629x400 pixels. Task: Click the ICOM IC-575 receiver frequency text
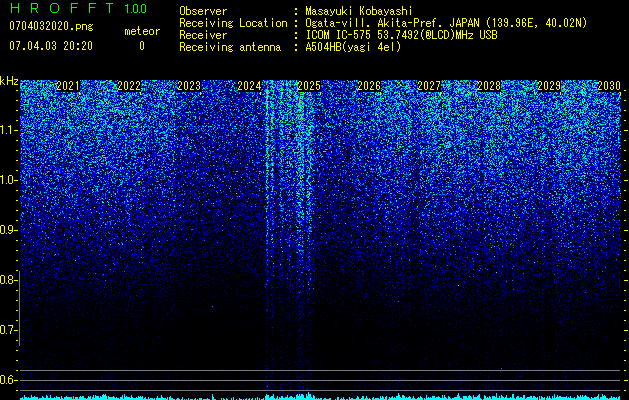pos(402,35)
